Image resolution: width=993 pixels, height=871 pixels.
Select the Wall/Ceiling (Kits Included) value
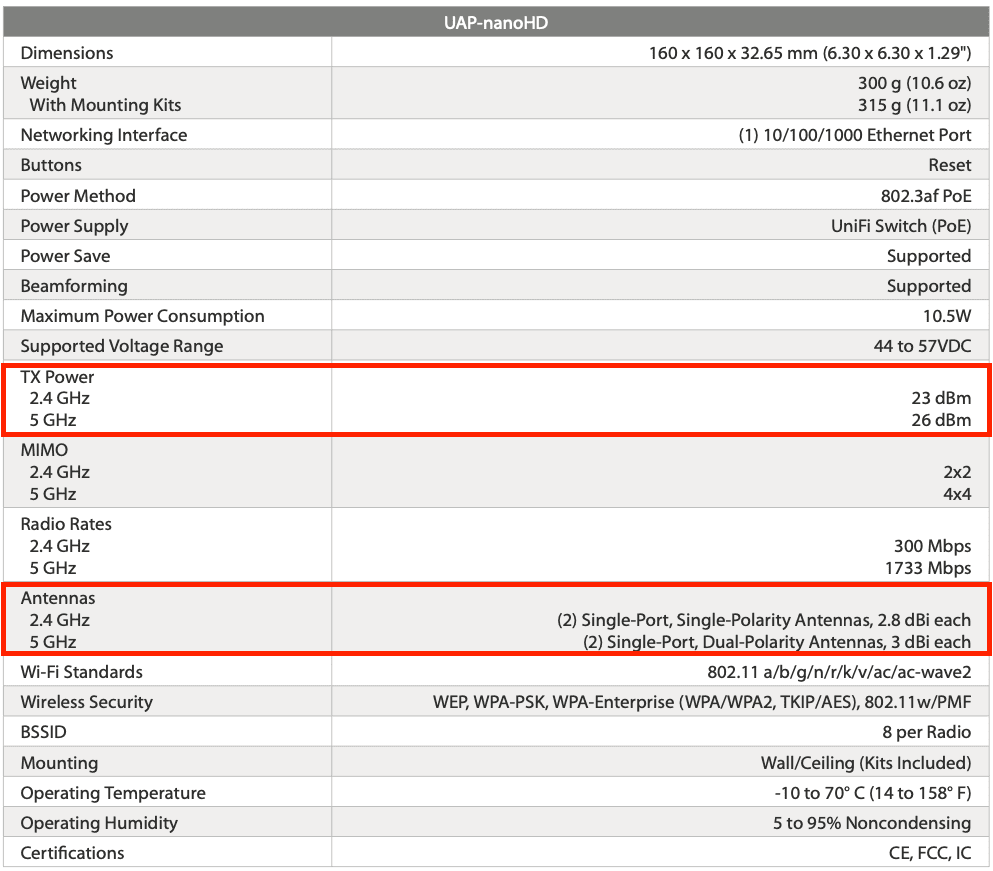[866, 763]
